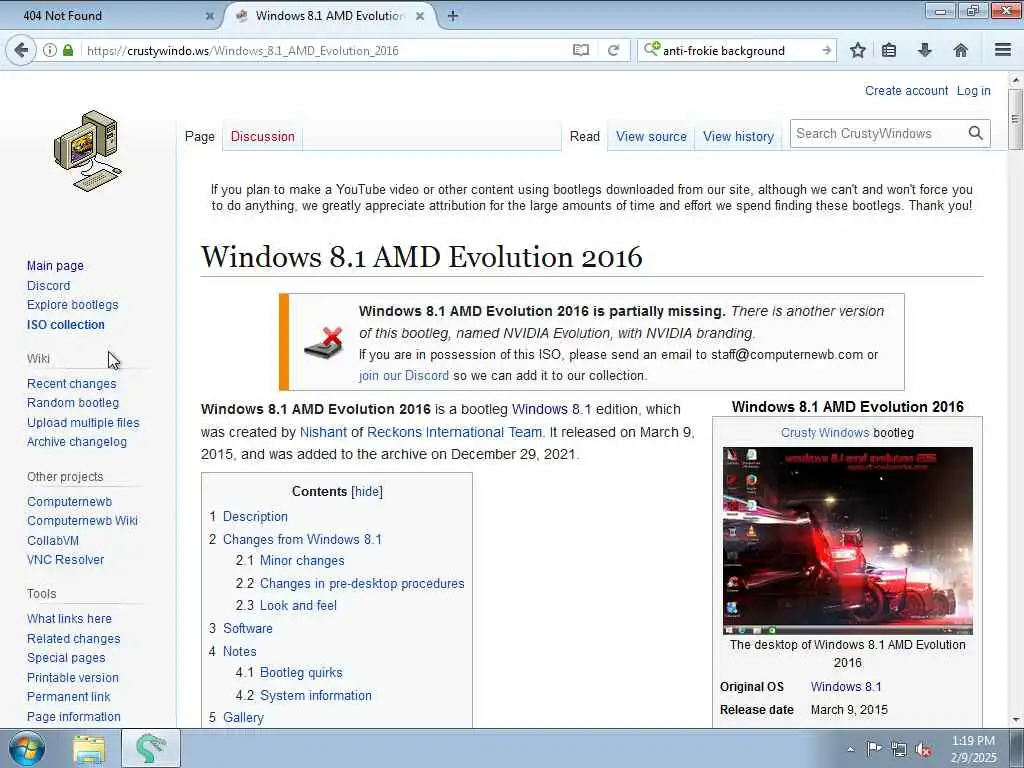
Task: Go to Random bootleg
Action: 72,402
